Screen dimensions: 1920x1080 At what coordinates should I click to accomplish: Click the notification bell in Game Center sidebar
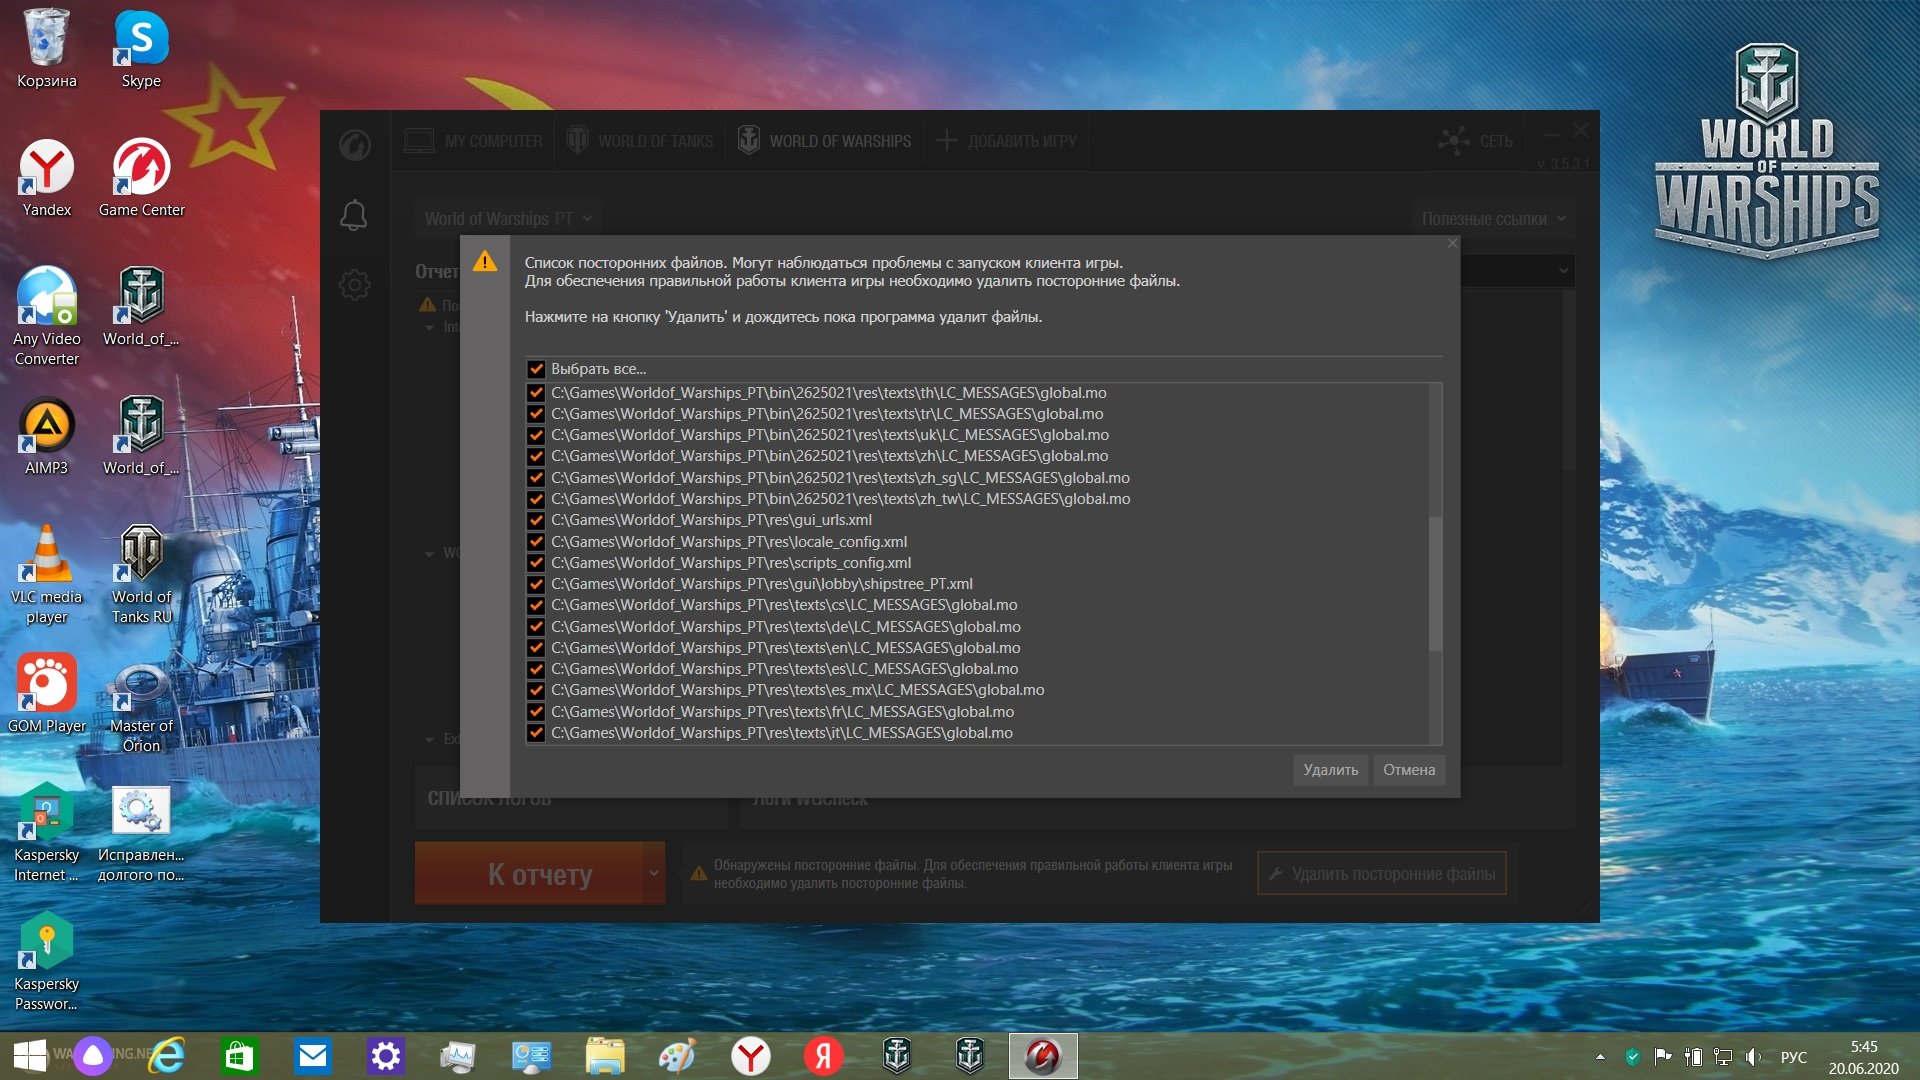(354, 215)
